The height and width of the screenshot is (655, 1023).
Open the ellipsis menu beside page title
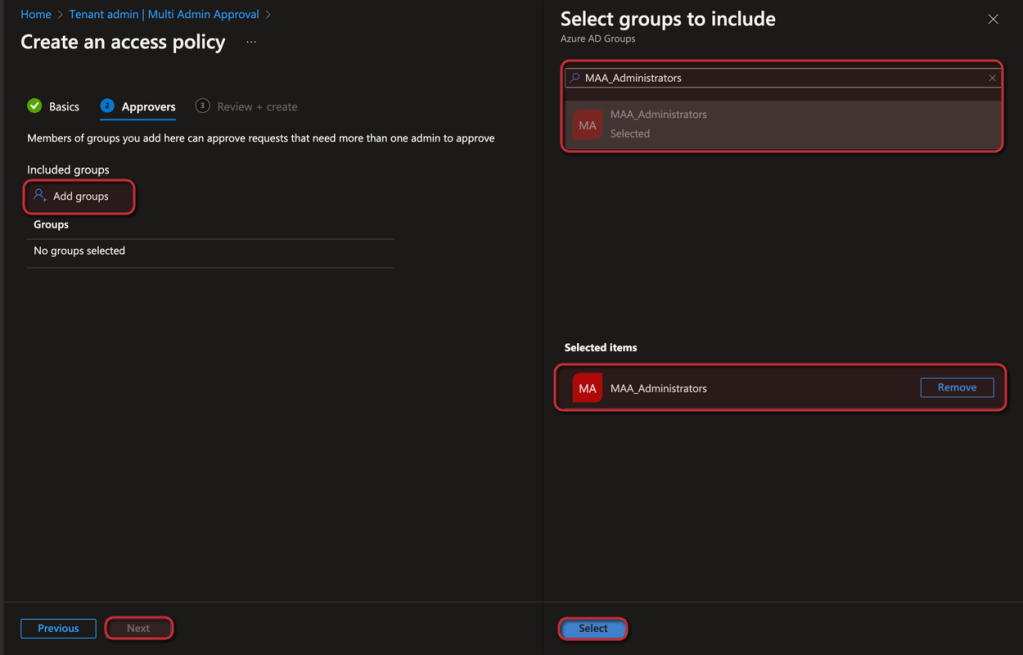point(251,42)
